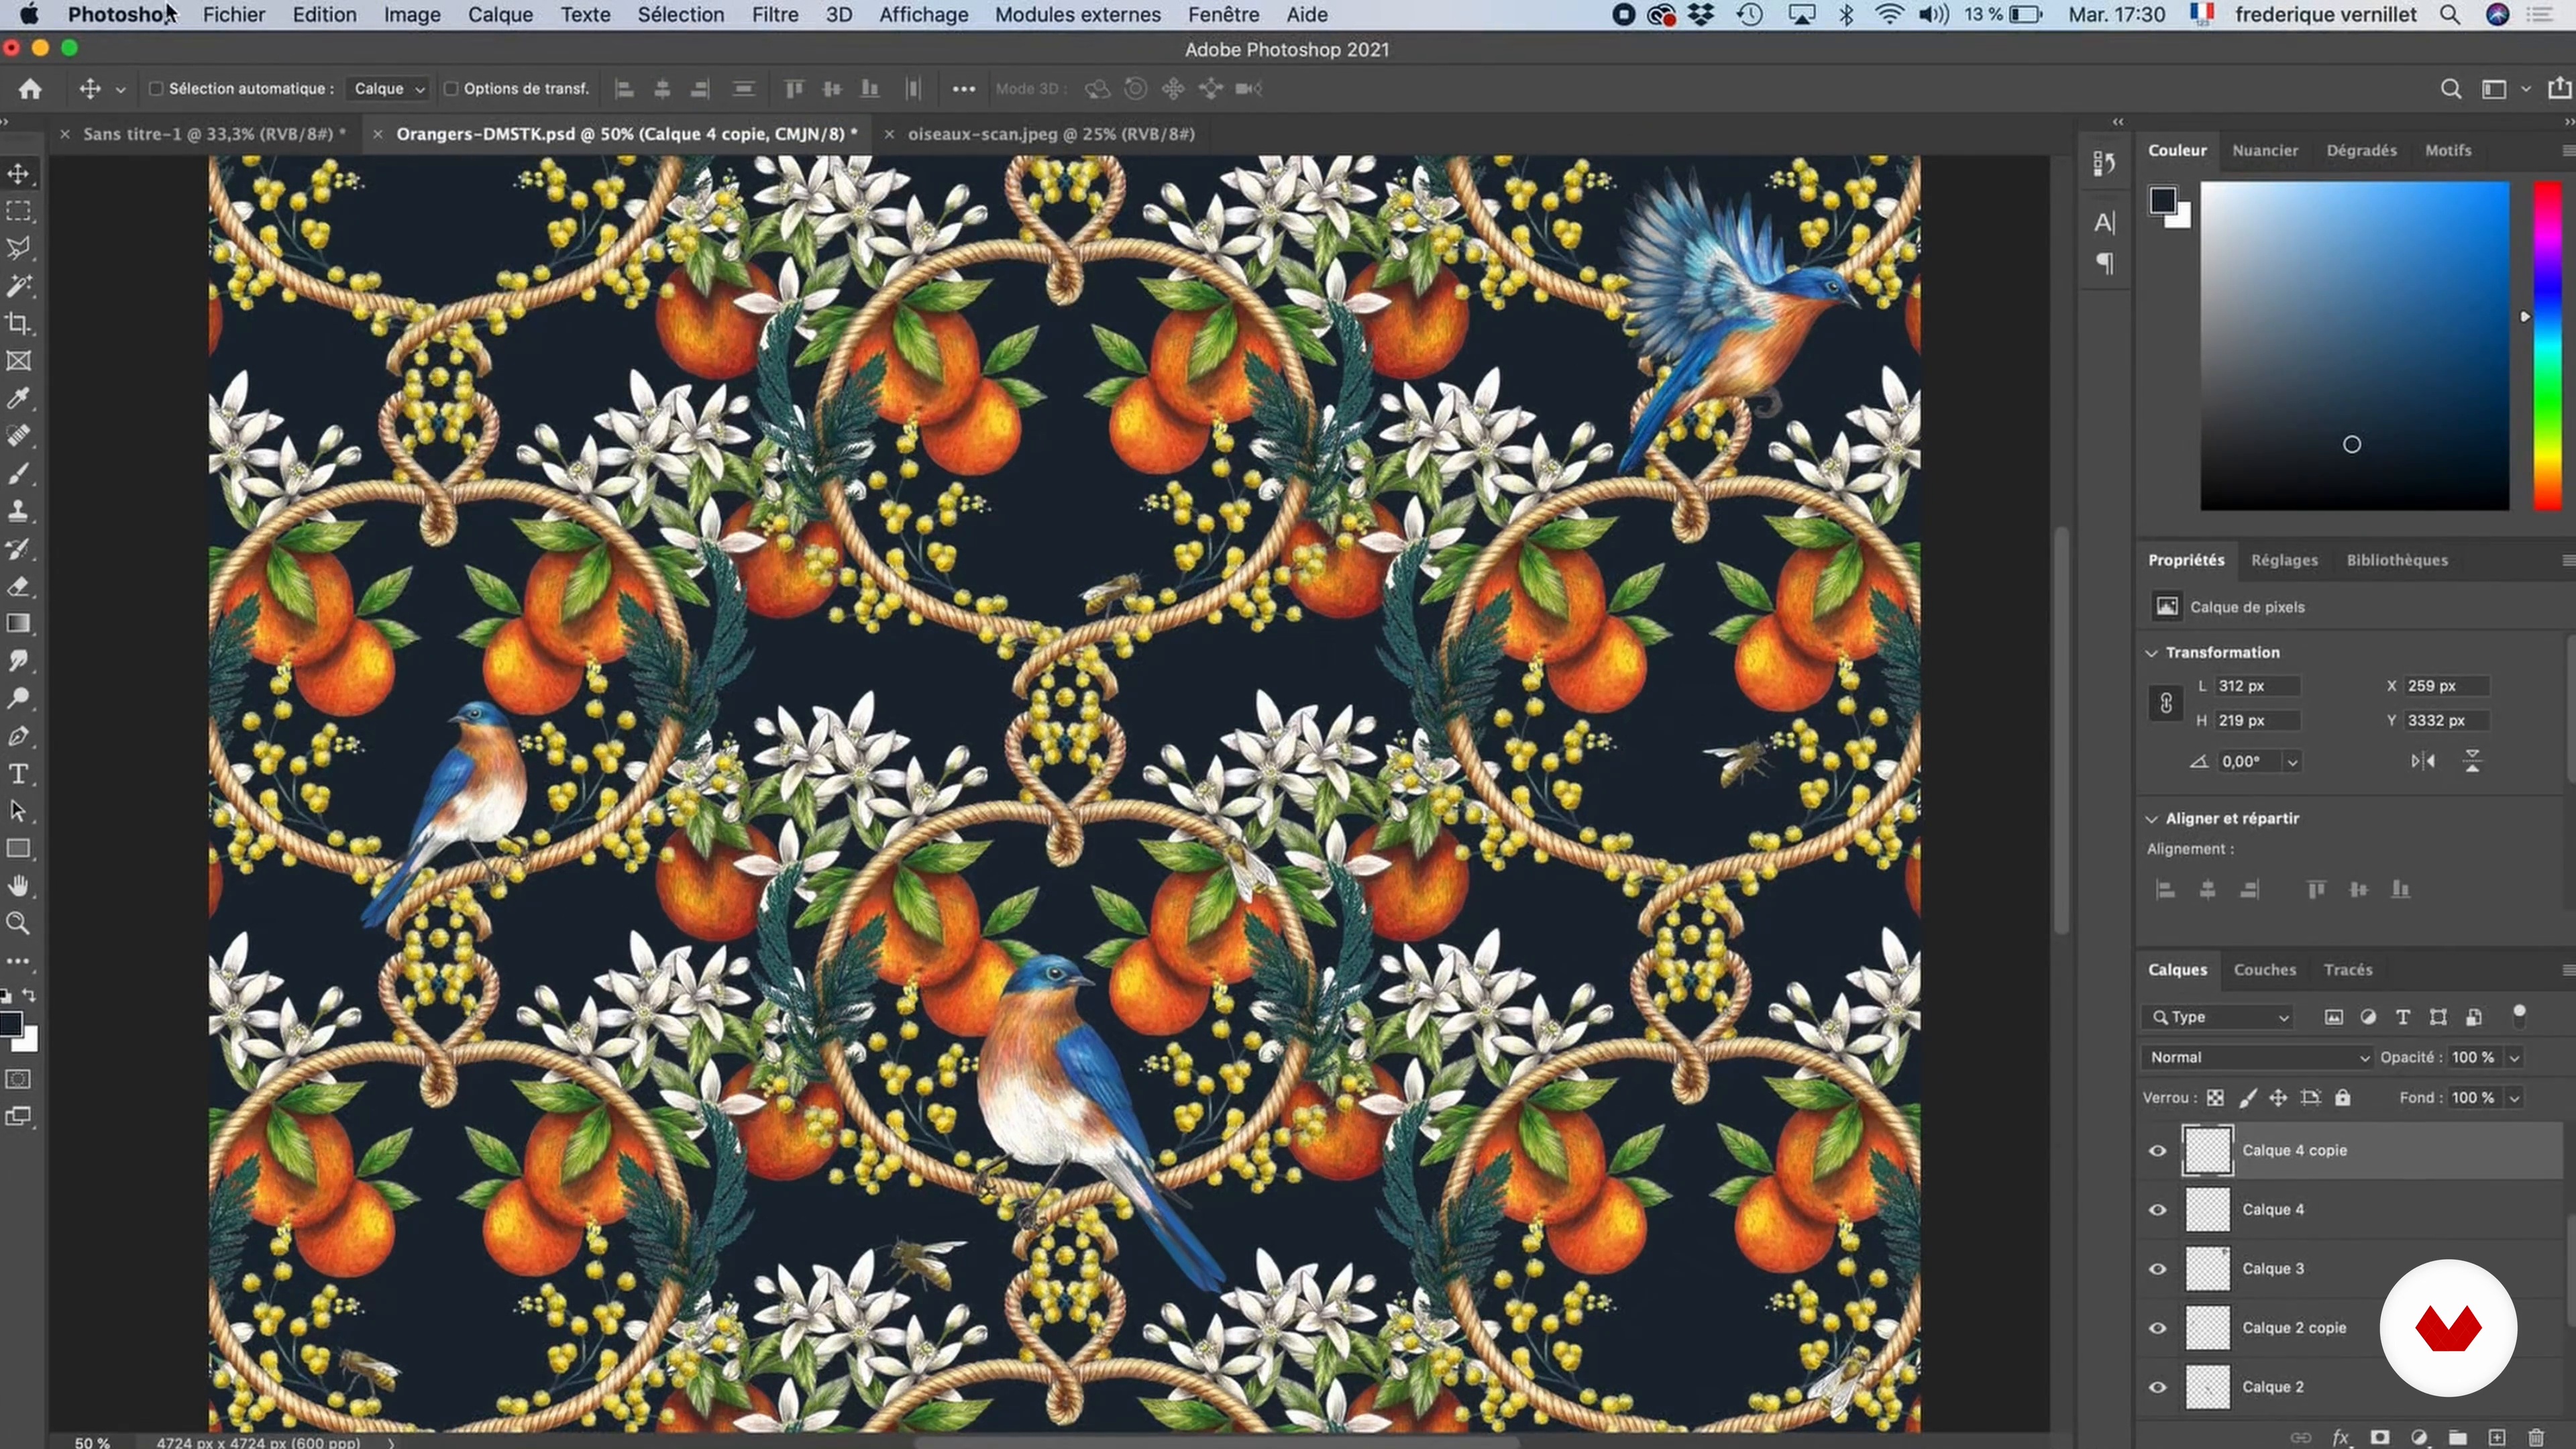Open the Move tool preset dropdown
Screen dimensions: 2576x1449
(120, 89)
